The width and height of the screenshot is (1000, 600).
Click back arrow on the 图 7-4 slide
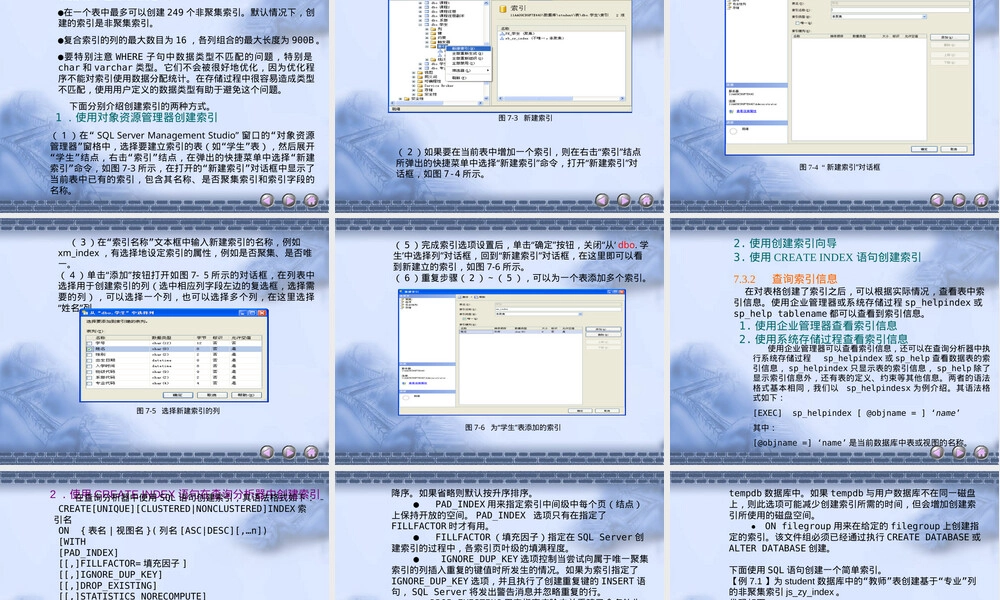pyautogui.click(x=937, y=200)
